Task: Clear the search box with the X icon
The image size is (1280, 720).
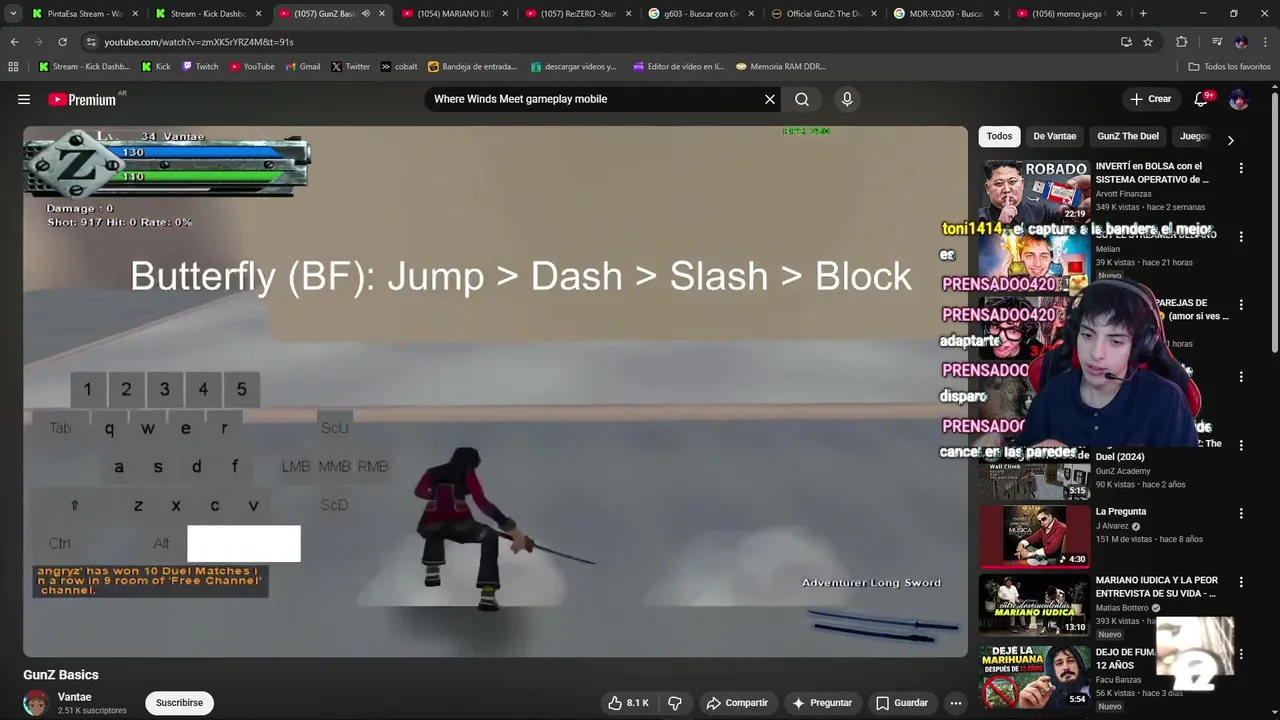Action: pos(770,99)
